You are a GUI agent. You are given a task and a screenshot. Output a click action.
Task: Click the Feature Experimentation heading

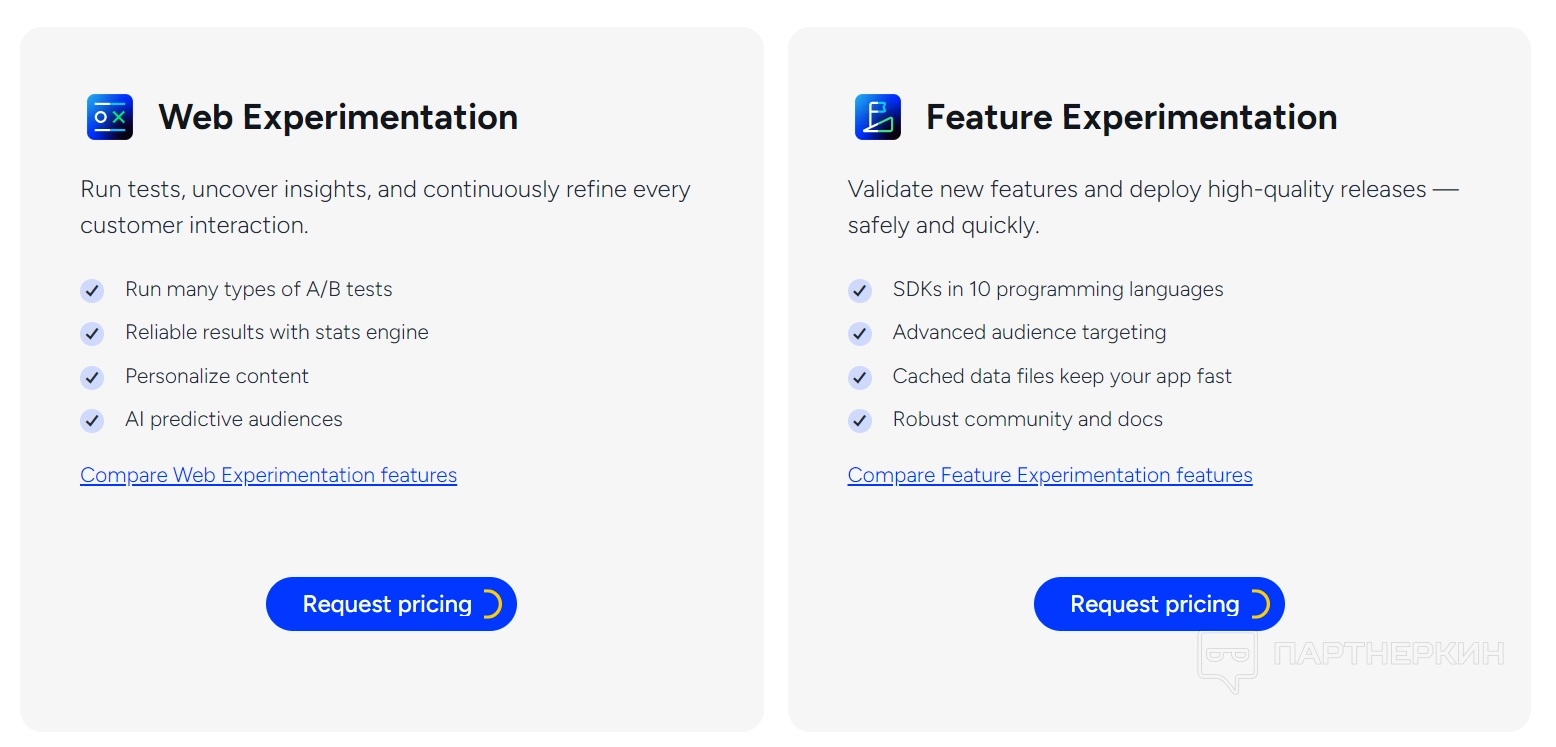coord(1131,117)
